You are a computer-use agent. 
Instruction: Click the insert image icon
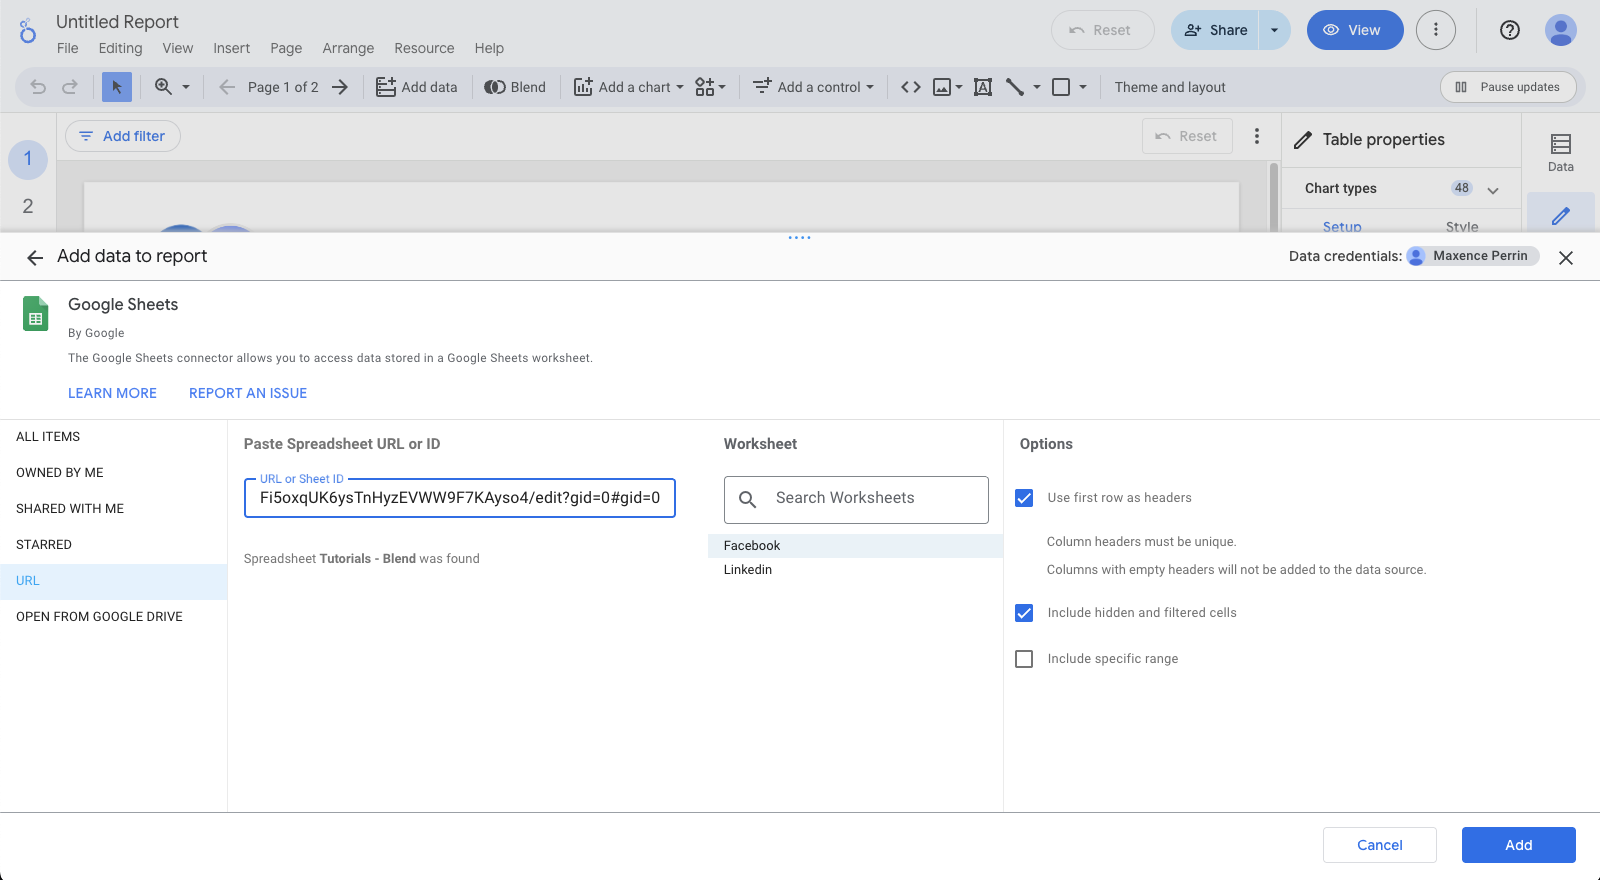click(942, 87)
